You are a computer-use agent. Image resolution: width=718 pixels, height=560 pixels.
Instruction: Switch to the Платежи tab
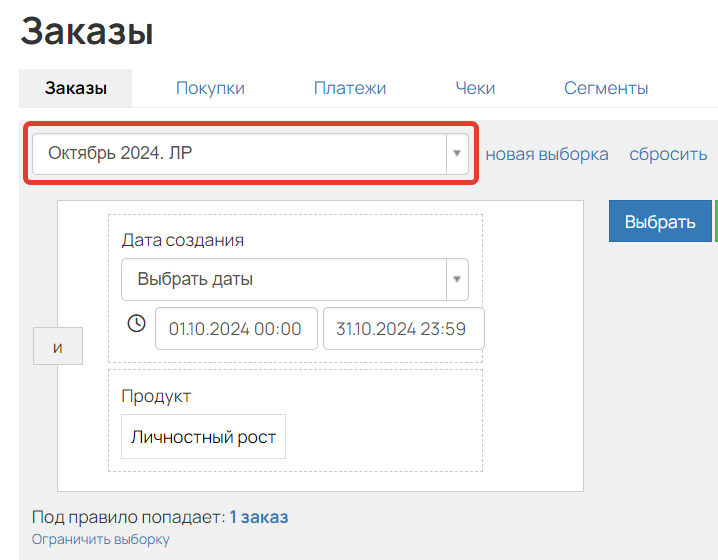(350, 88)
